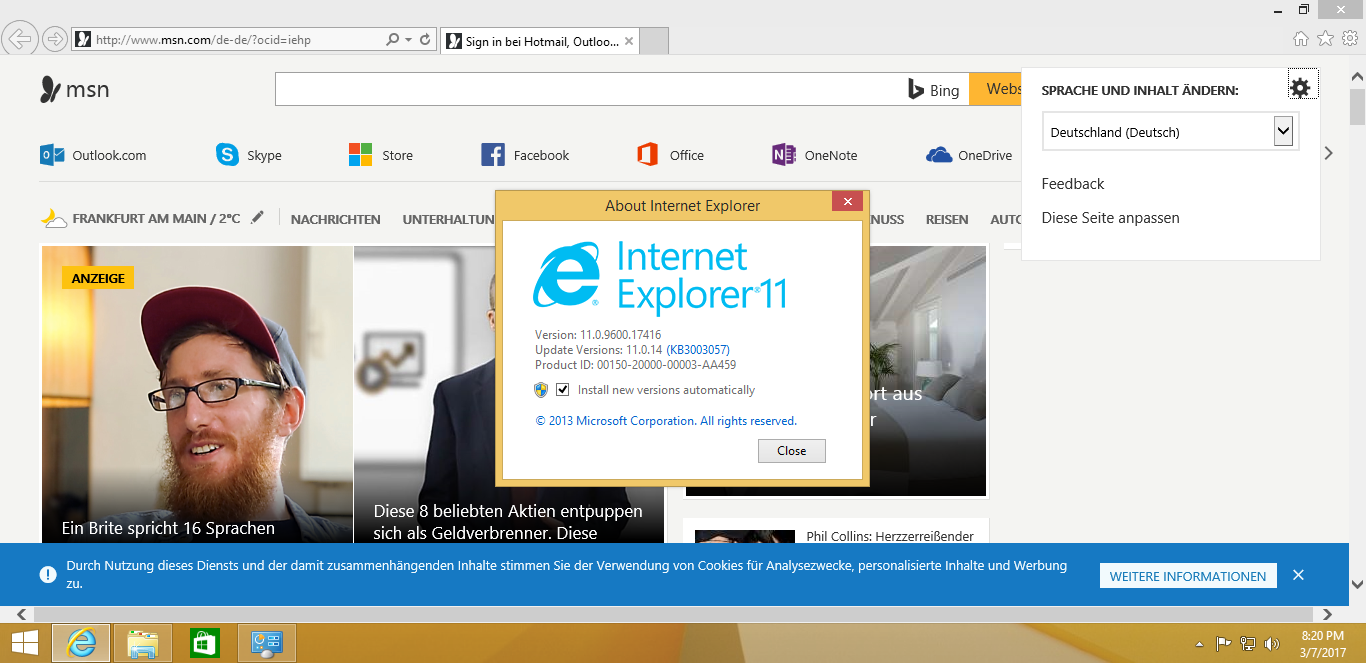Open the Office shortcut
Viewport: 1366px width, 663px height.
[x=670, y=155]
